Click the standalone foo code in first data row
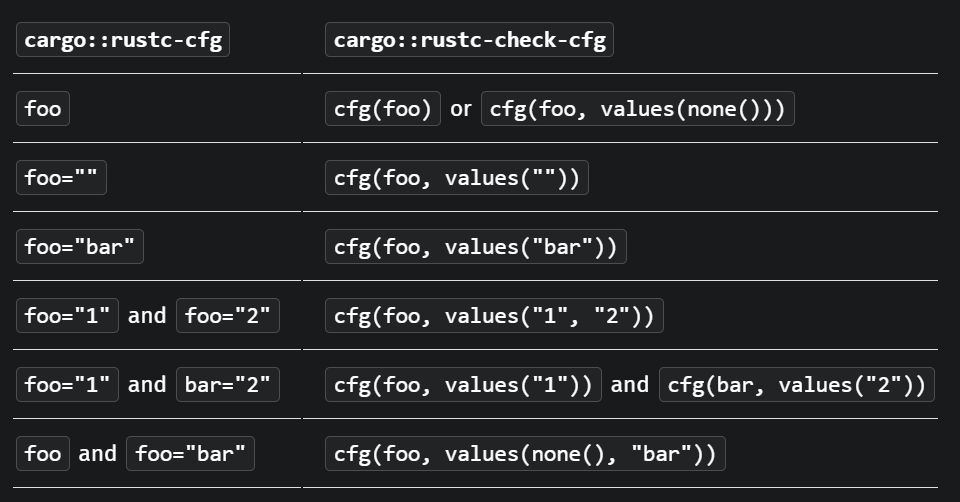Screen dimensions: 960x502 42,109
